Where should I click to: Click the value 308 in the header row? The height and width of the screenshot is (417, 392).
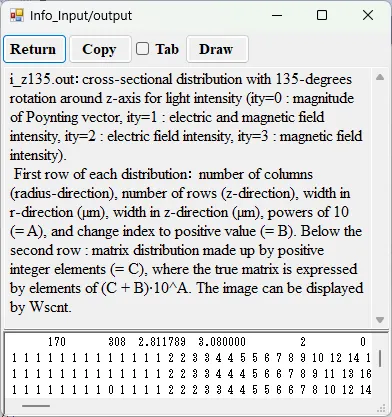[x=117, y=342]
